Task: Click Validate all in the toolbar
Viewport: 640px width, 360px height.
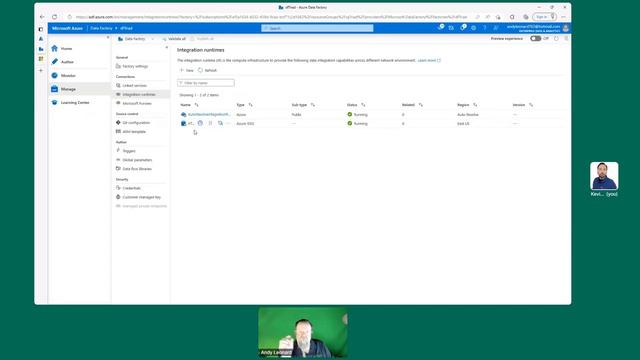Action: click(x=174, y=39)
